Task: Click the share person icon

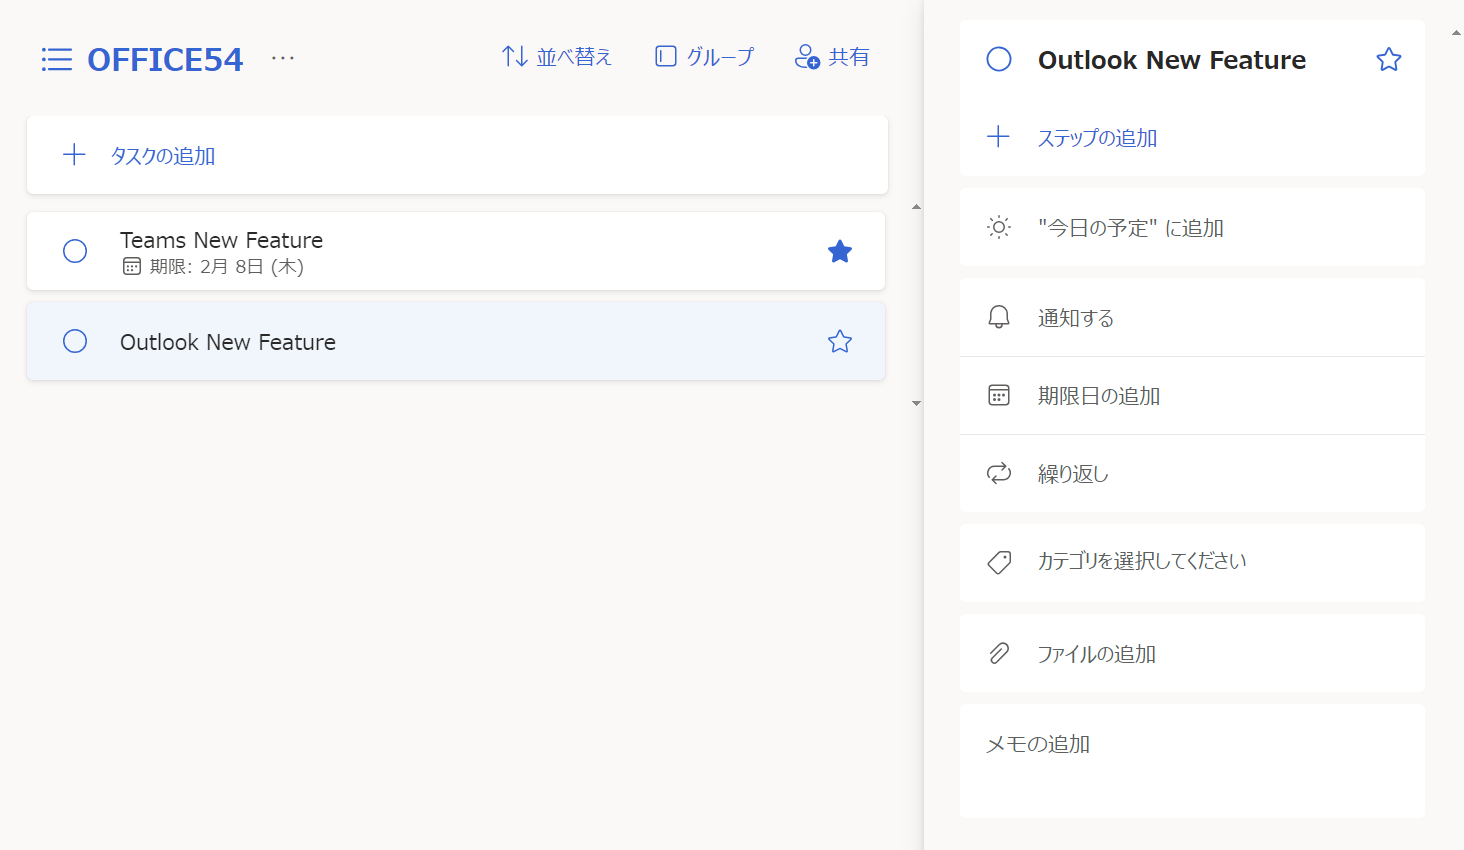Action: click(x=807, y=57)
